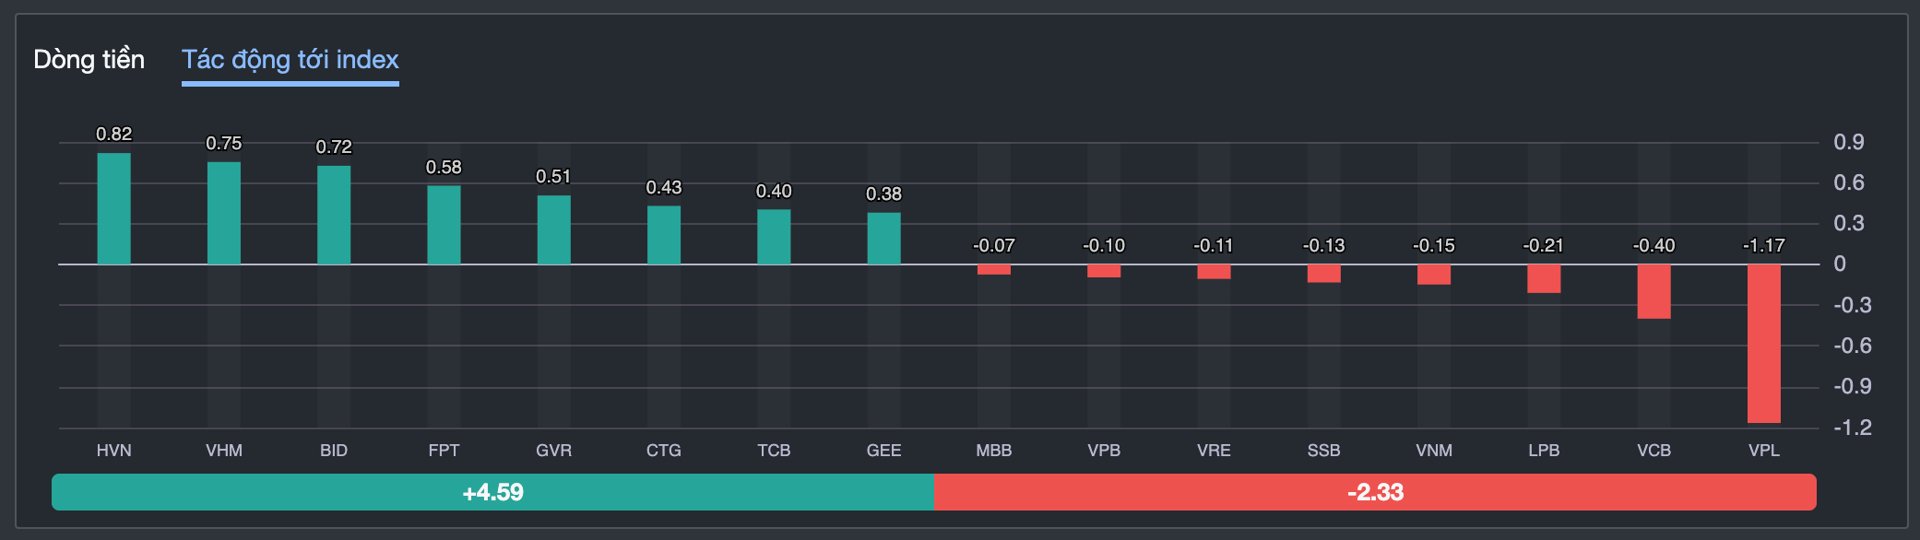This screenshot has width=1920, height=540.
Task: Click the VPL red bar
Action: pyautogui.click(x=1764, y=344)
